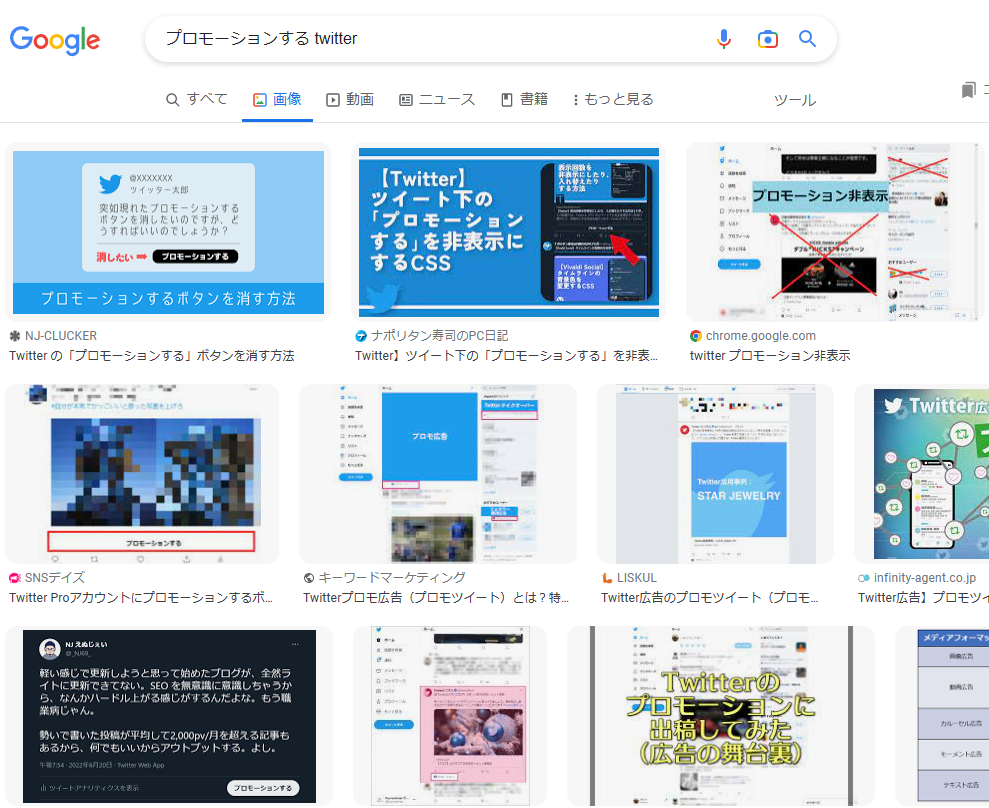Click the SNSデイズ source label
The height and width of the screenshot is (808, 989).
click(x=54, y=578)
